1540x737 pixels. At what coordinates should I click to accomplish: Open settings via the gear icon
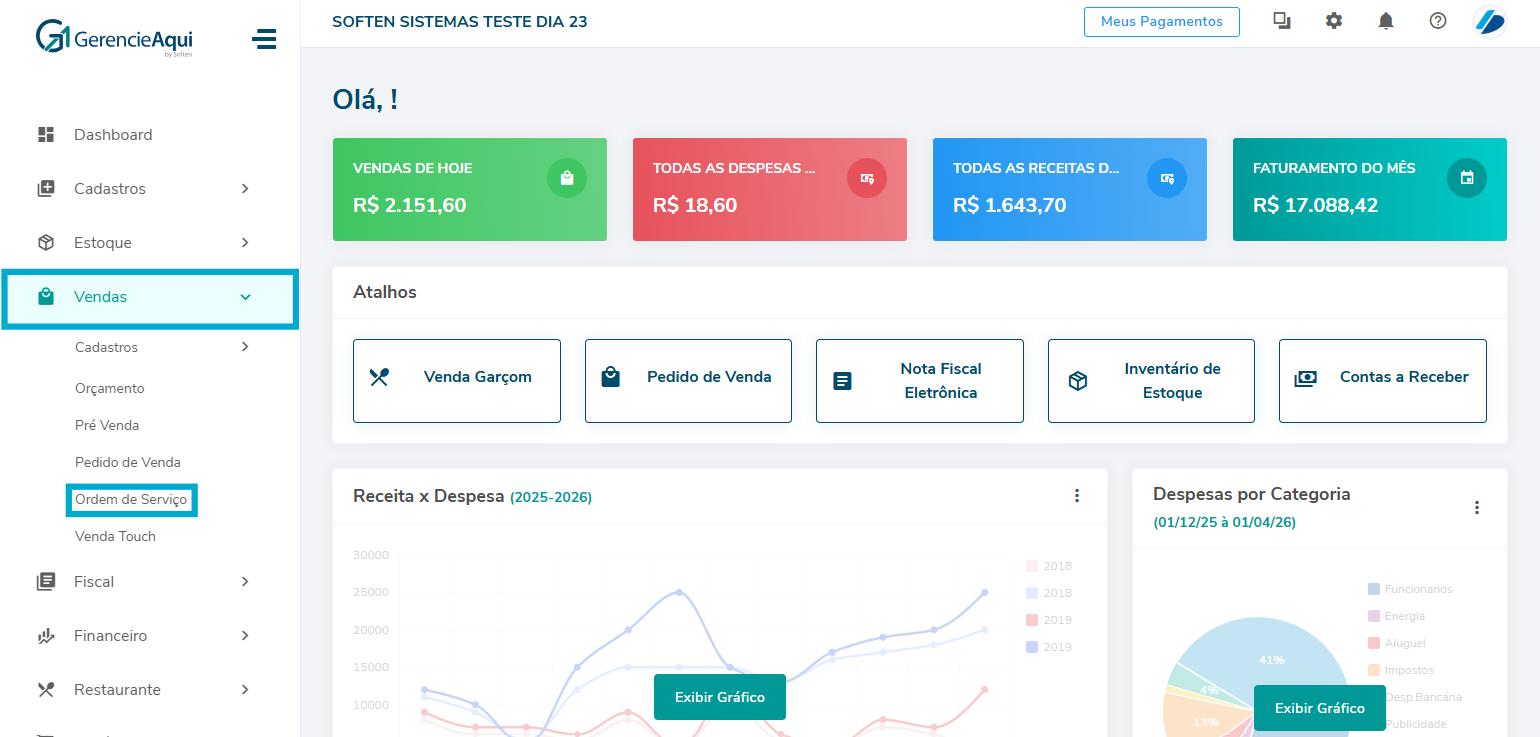(1333, 21)
